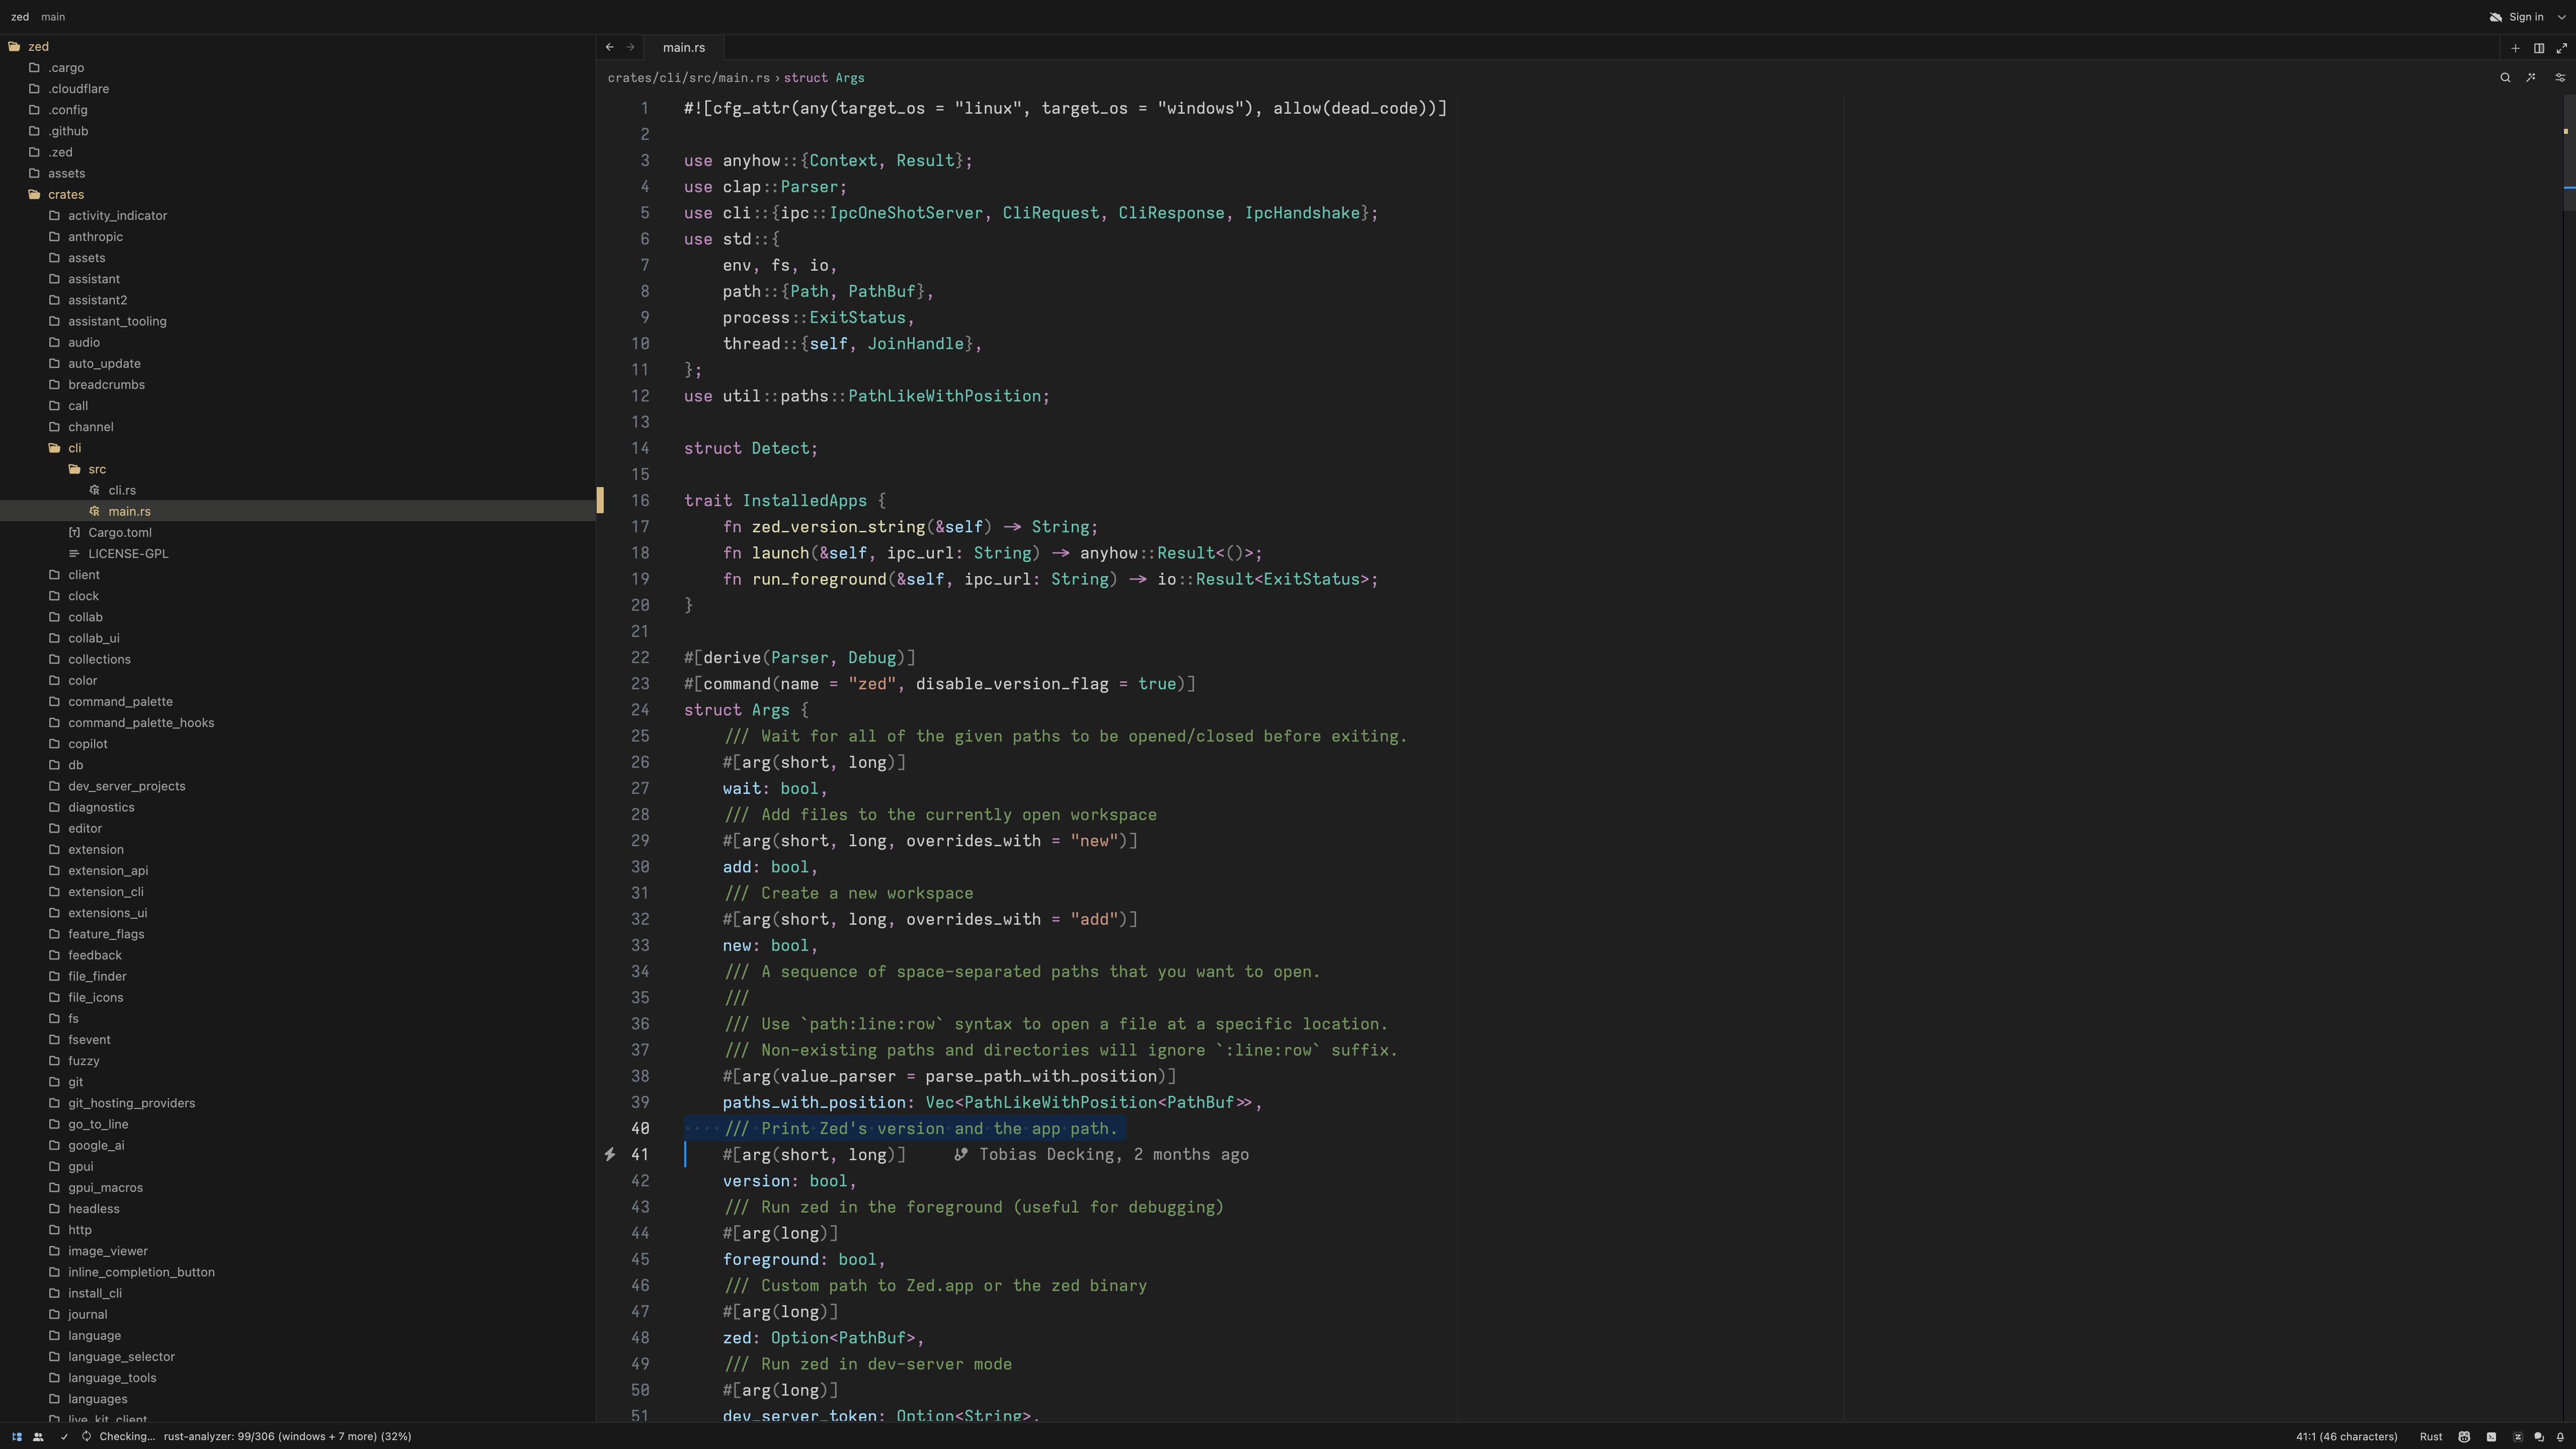Screen dimensions: 2576x1449
Task: Add a new item with plus icon
Action: tap(2515, 48)
